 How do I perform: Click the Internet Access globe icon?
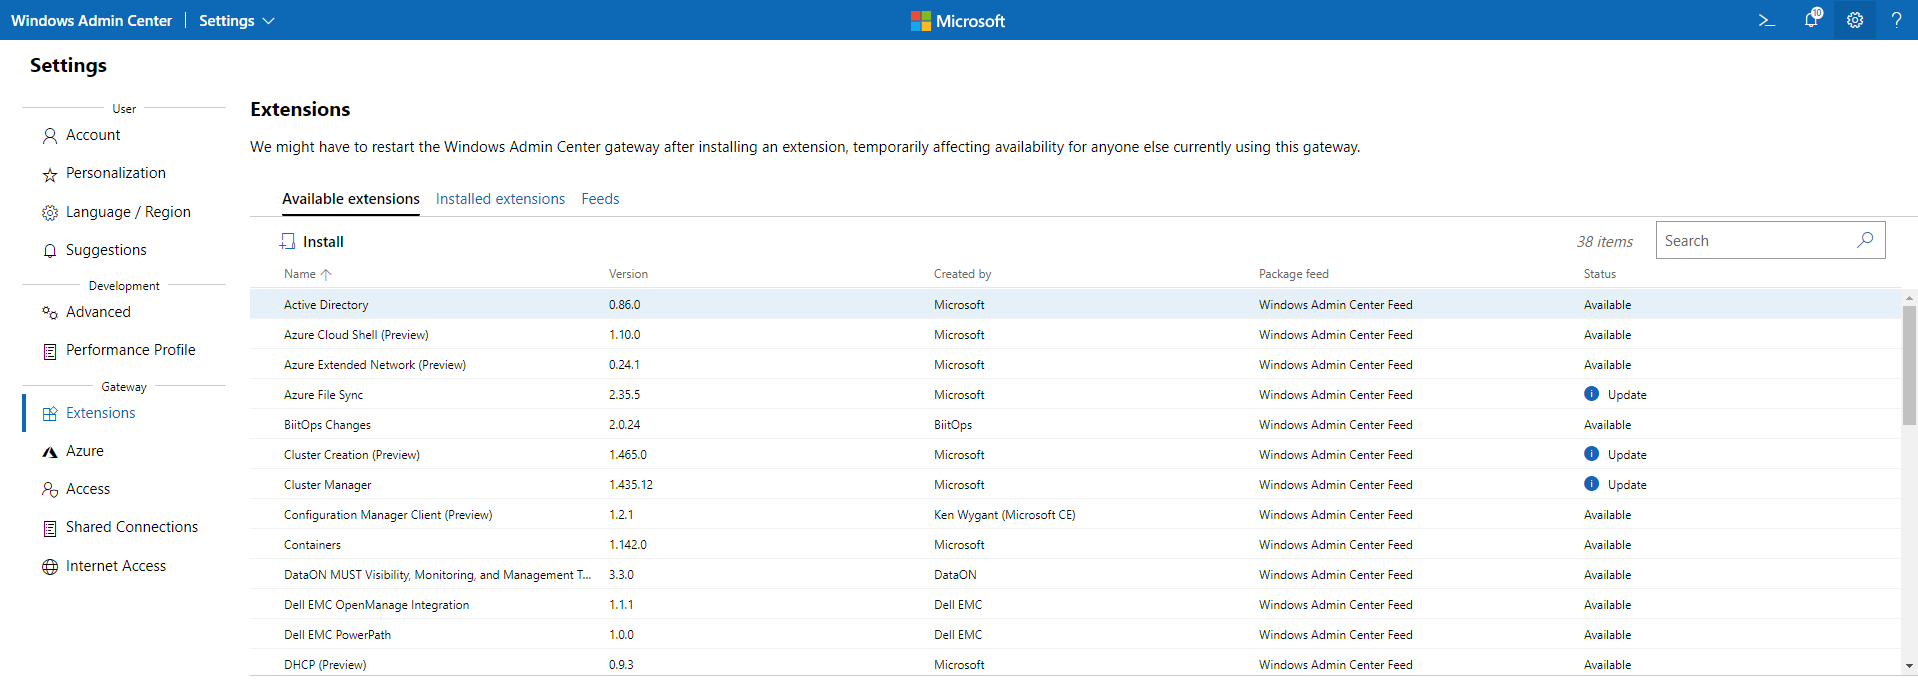50,567
